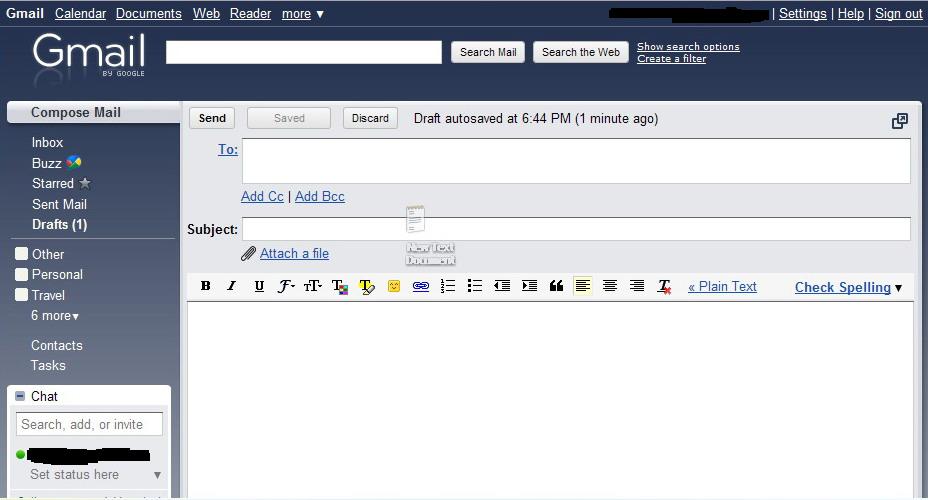Image resolution: width=928 pixels, height=500 pixels.
Task: Open Sent Mail folder
Action: coord(59,204)
